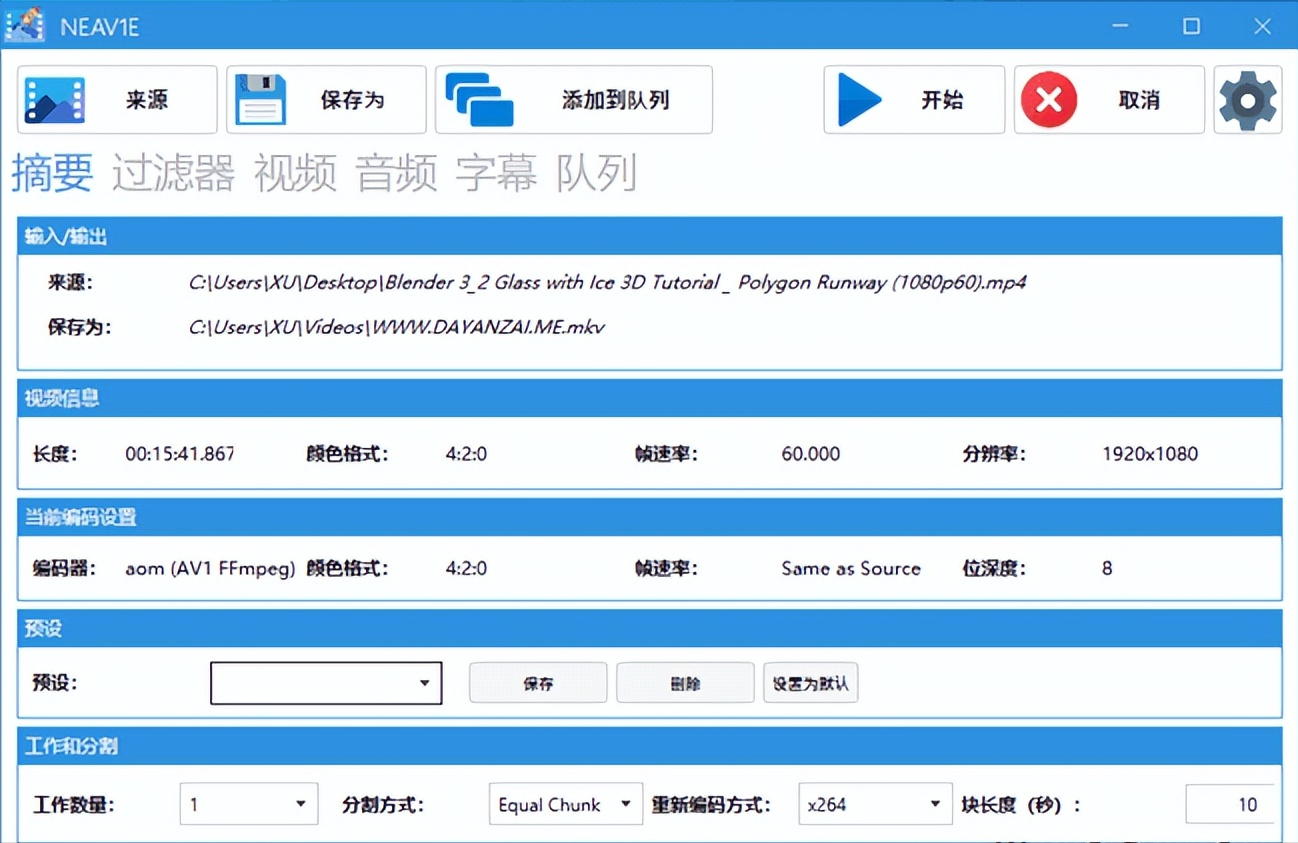Go to the 字幕 tab
Image resolution: width=1298 pixels, height=843 pixels.
[497, 174]
